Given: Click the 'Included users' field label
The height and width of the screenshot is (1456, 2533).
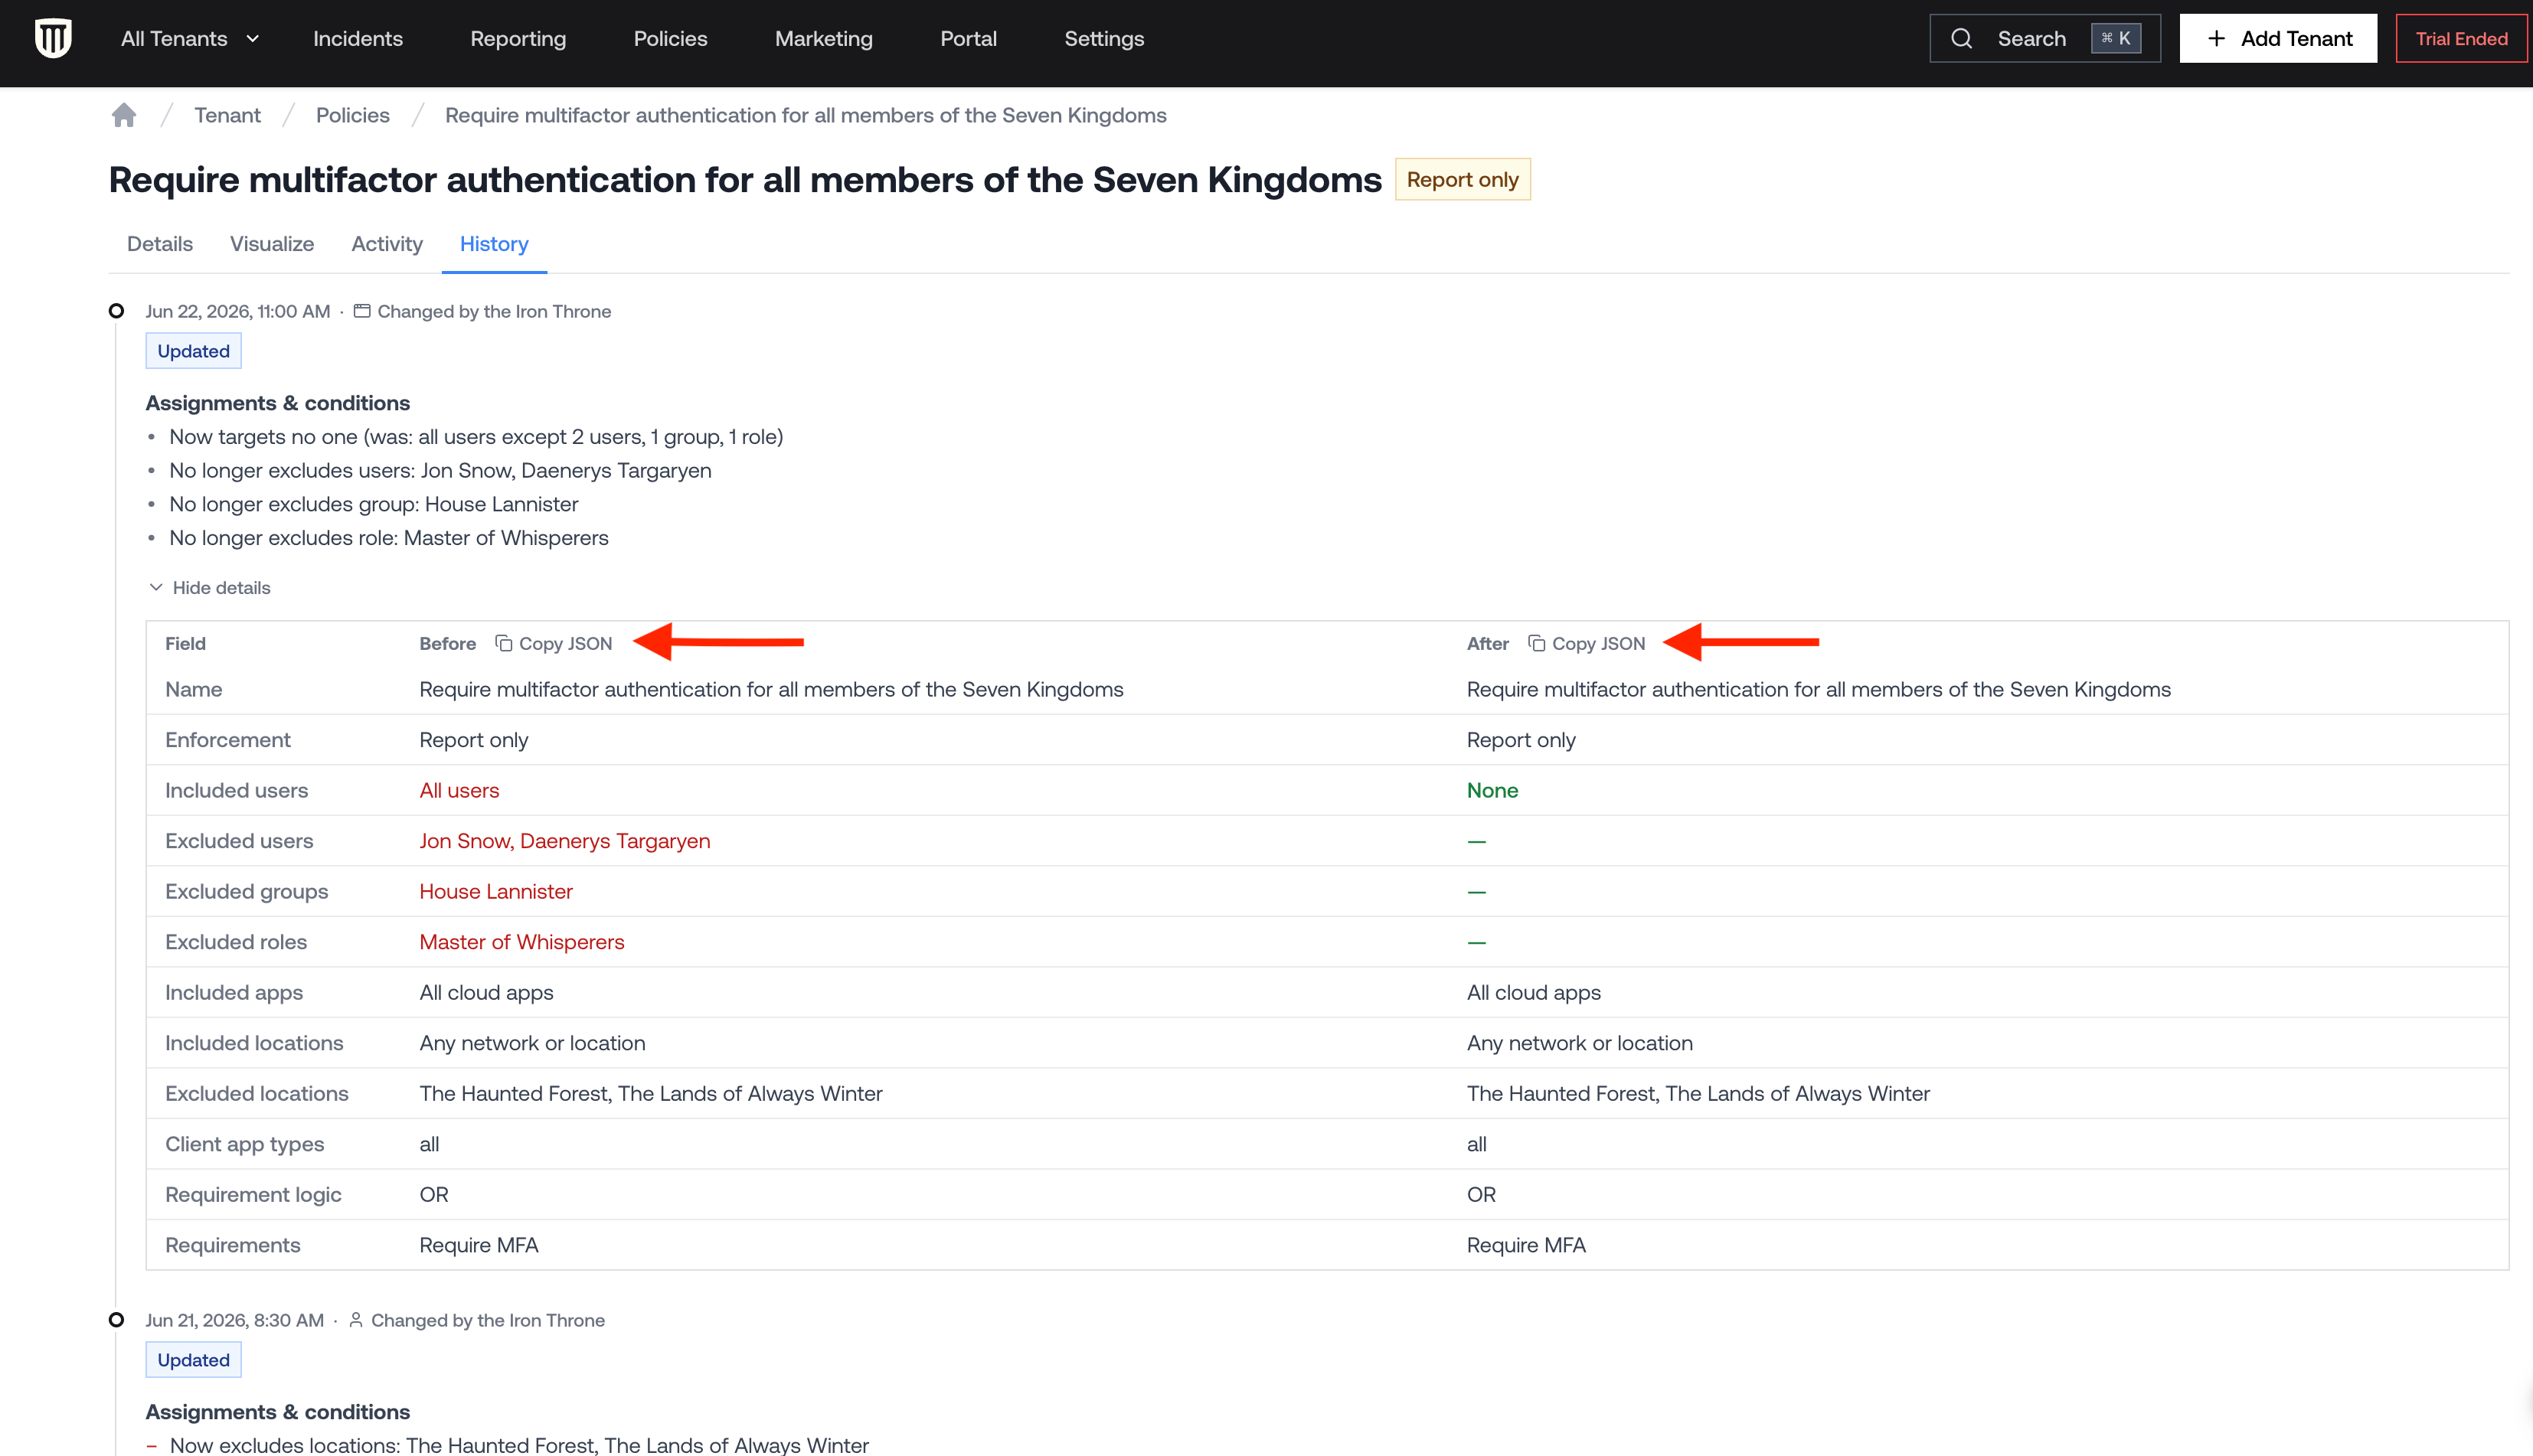Looking at the screenshot, I should coord(236,790).
